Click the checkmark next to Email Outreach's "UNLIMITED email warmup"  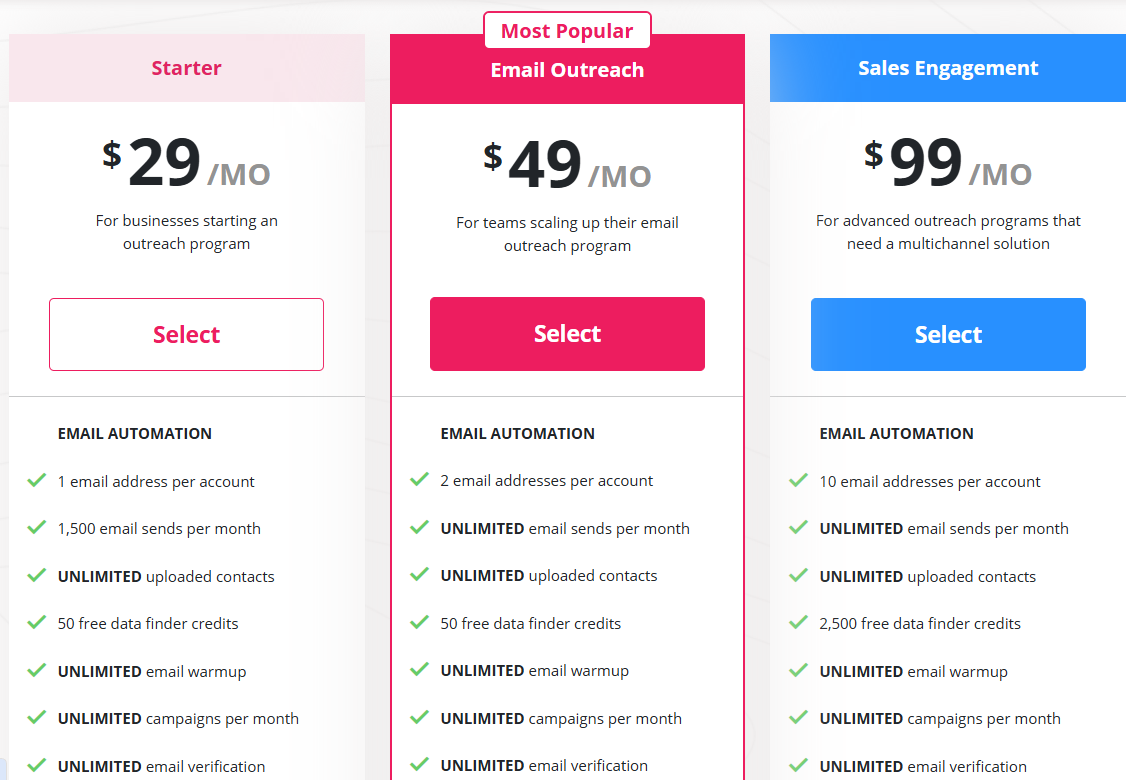pos(418,670)
